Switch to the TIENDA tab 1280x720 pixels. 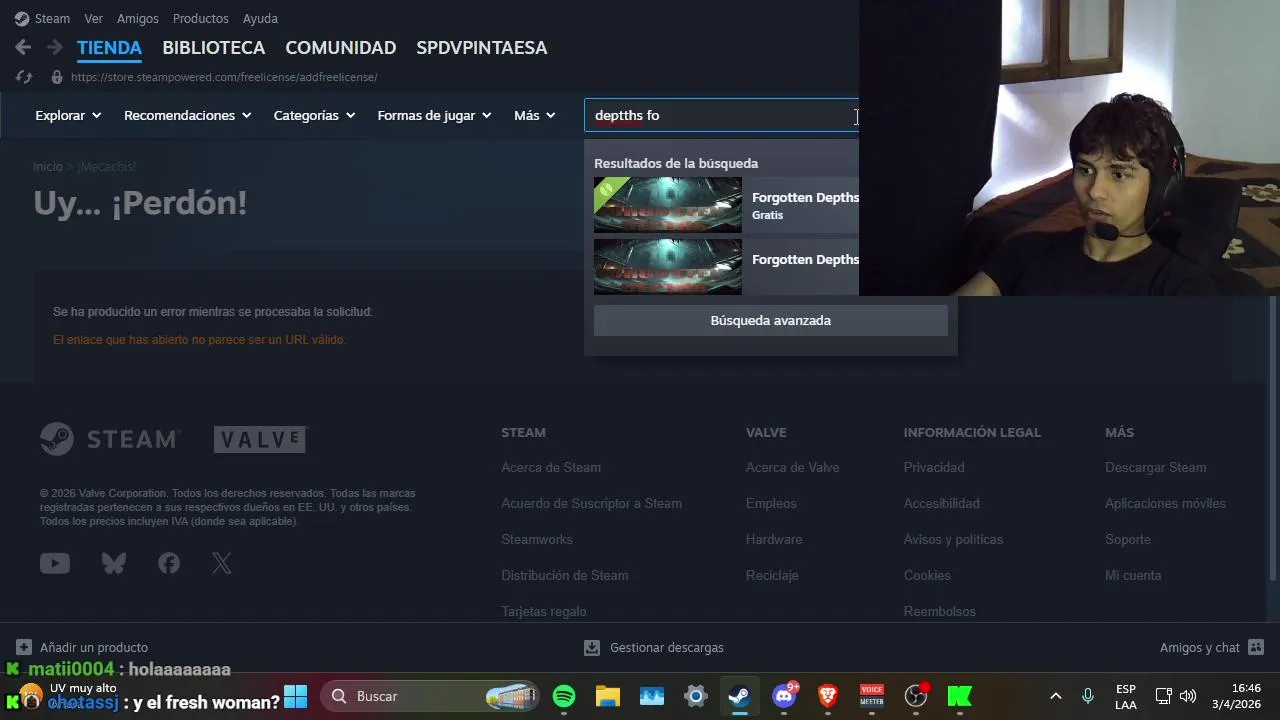(x=109, y=47)
